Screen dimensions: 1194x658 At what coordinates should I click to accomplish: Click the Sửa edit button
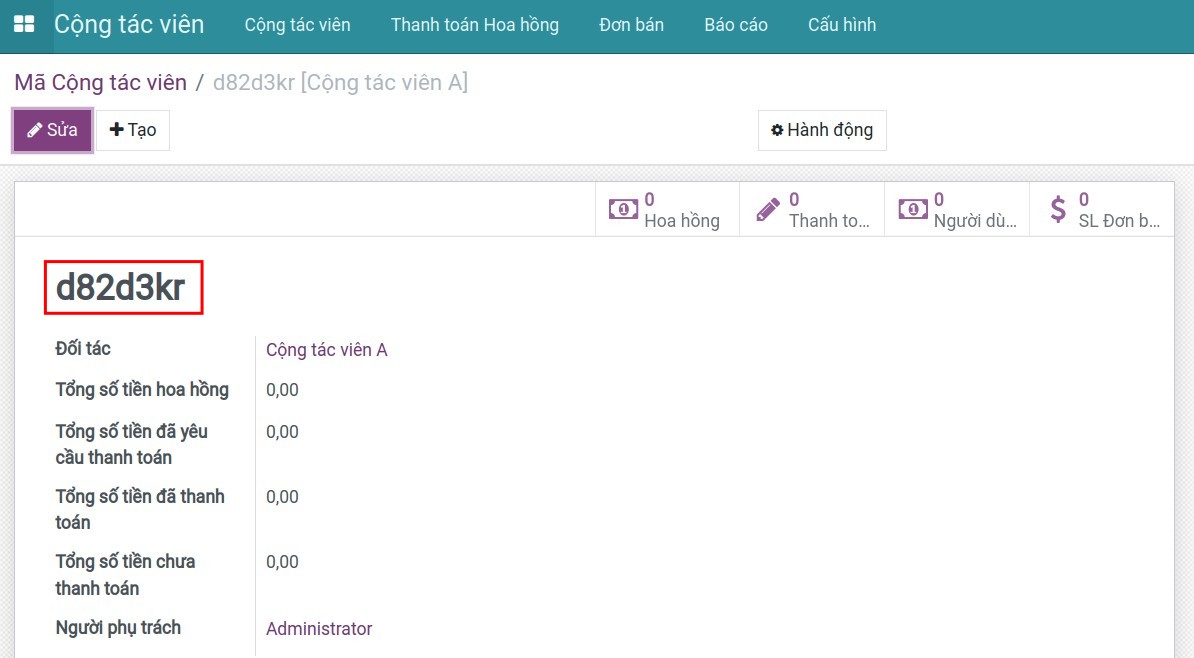[53, 130]
